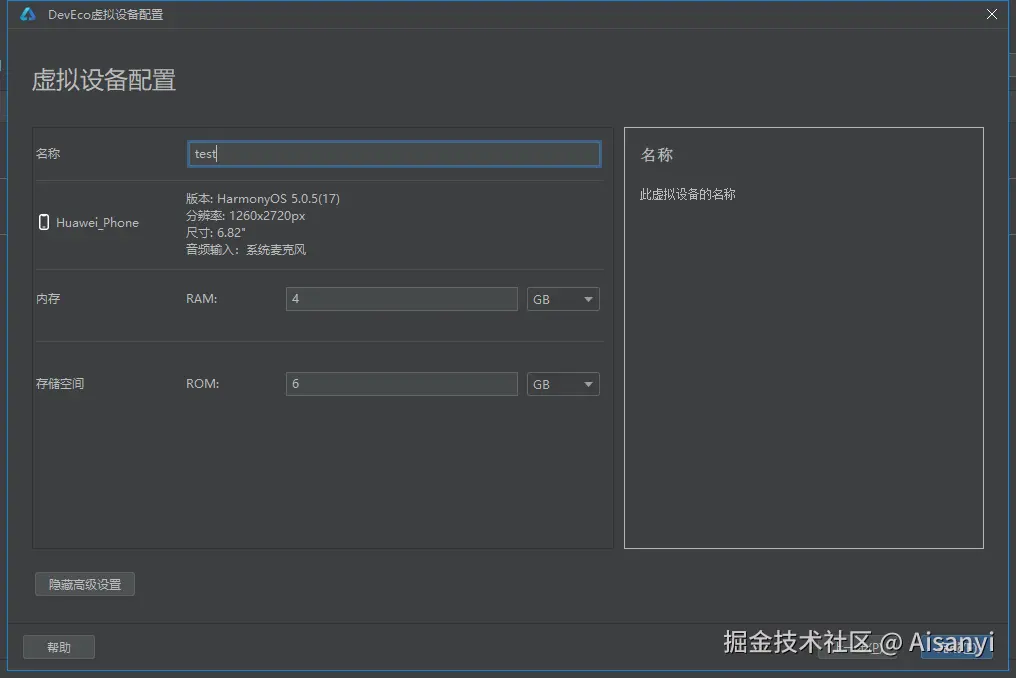Click the 虚拟设备配置 page heading
1016x678 pixels.
(x=104, y=80)
